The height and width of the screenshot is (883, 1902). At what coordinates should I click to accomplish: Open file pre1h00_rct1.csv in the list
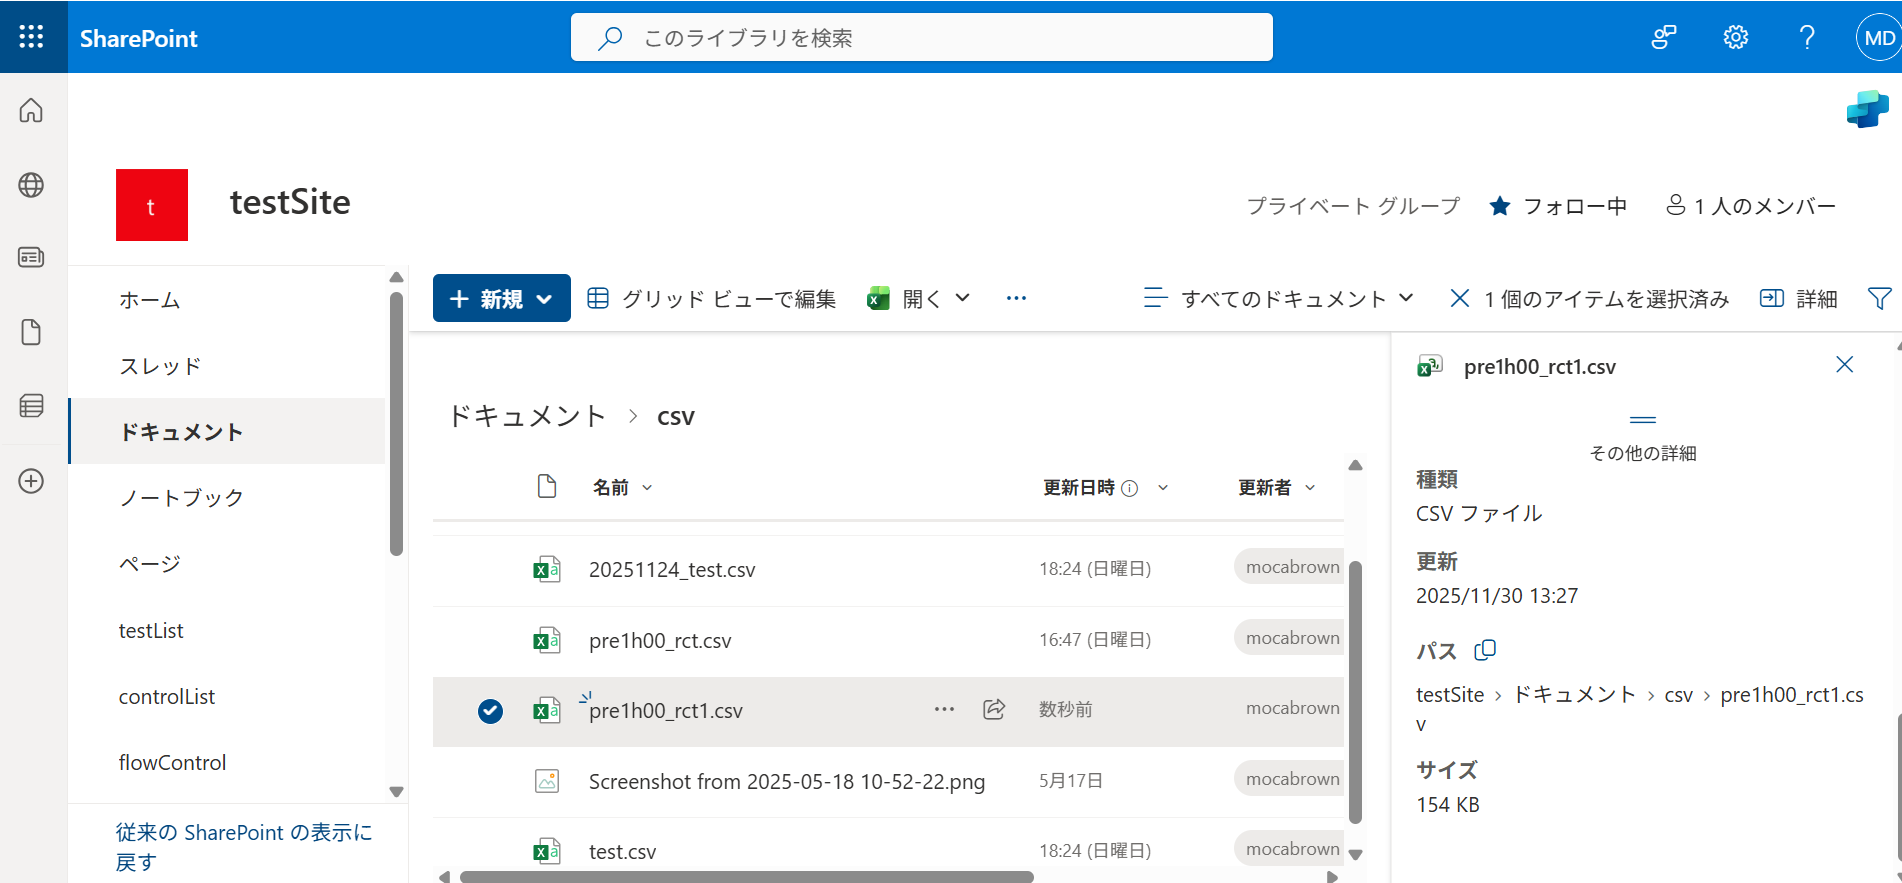pos(666,711)
